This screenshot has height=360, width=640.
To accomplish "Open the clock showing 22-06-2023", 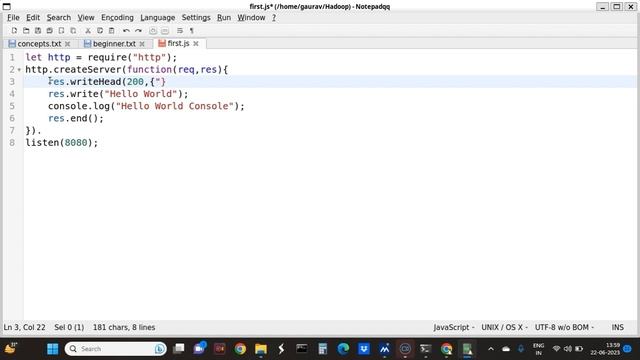I will click(x=605, y=349).
